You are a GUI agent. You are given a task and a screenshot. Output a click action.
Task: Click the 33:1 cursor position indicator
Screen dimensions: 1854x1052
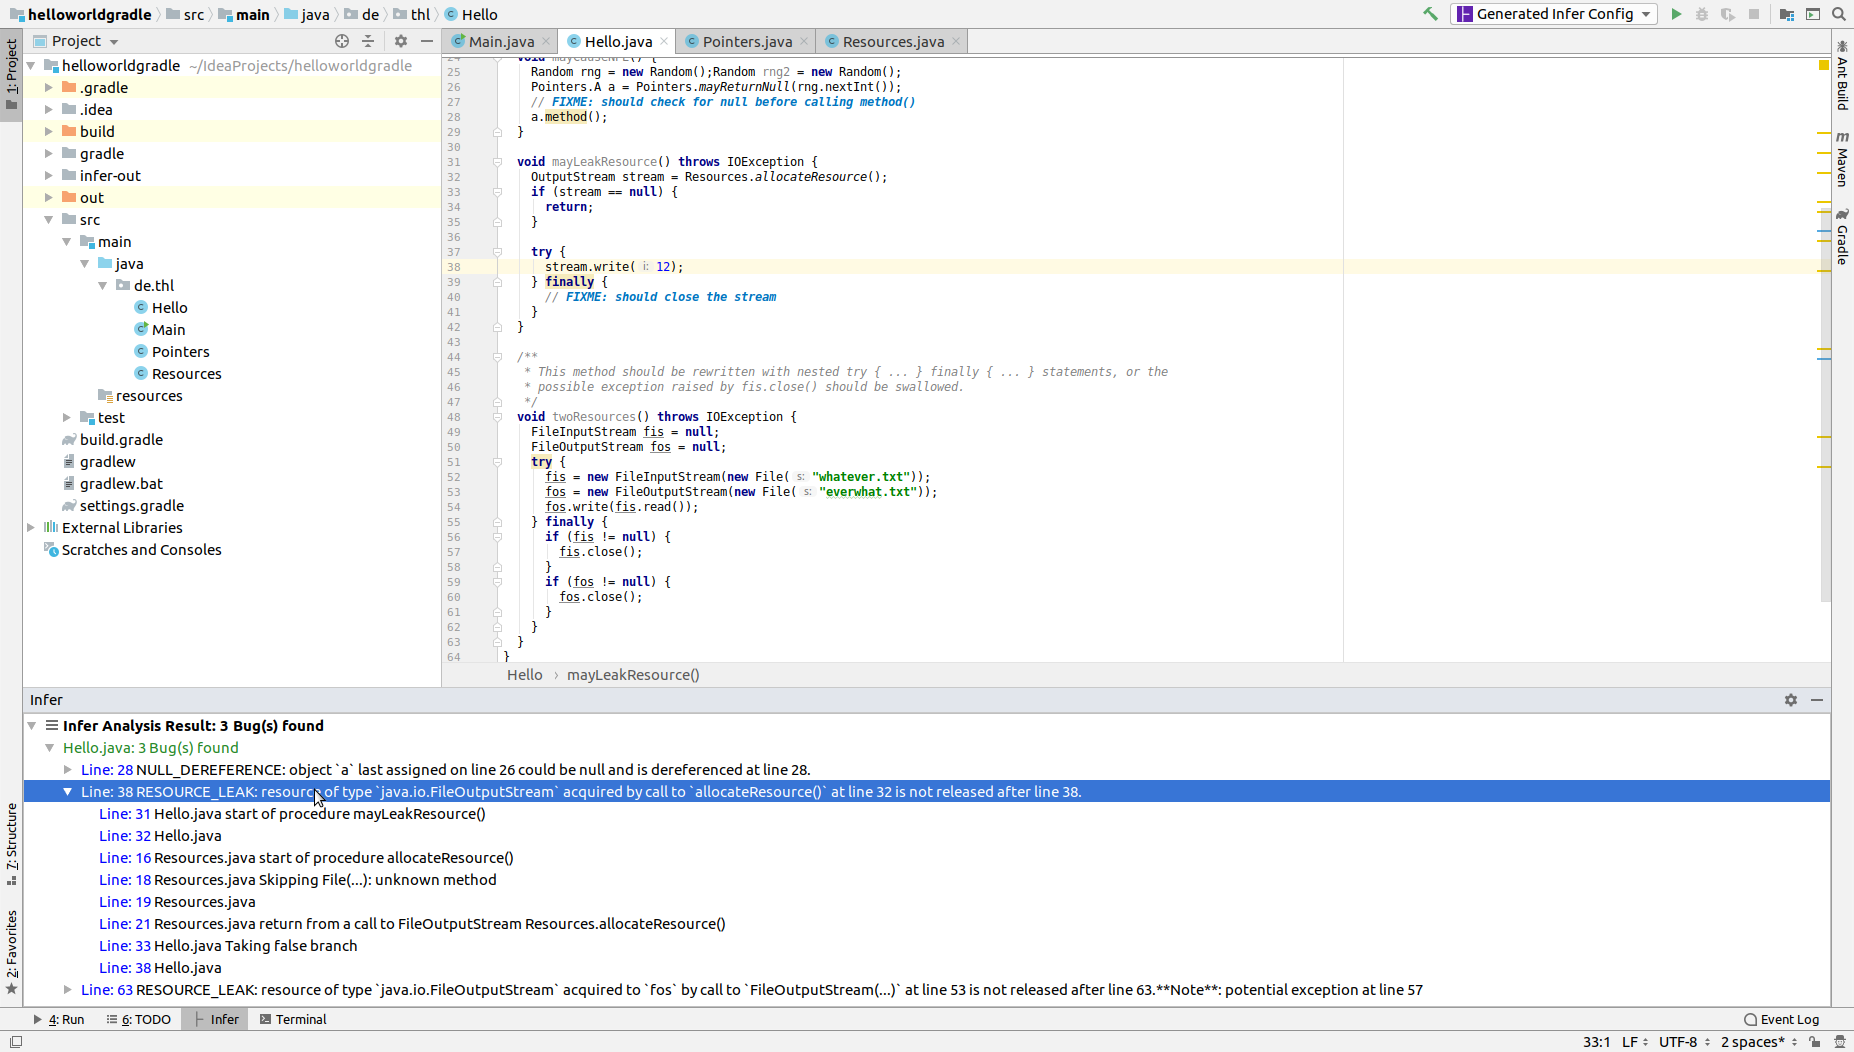[1596, 1041]
